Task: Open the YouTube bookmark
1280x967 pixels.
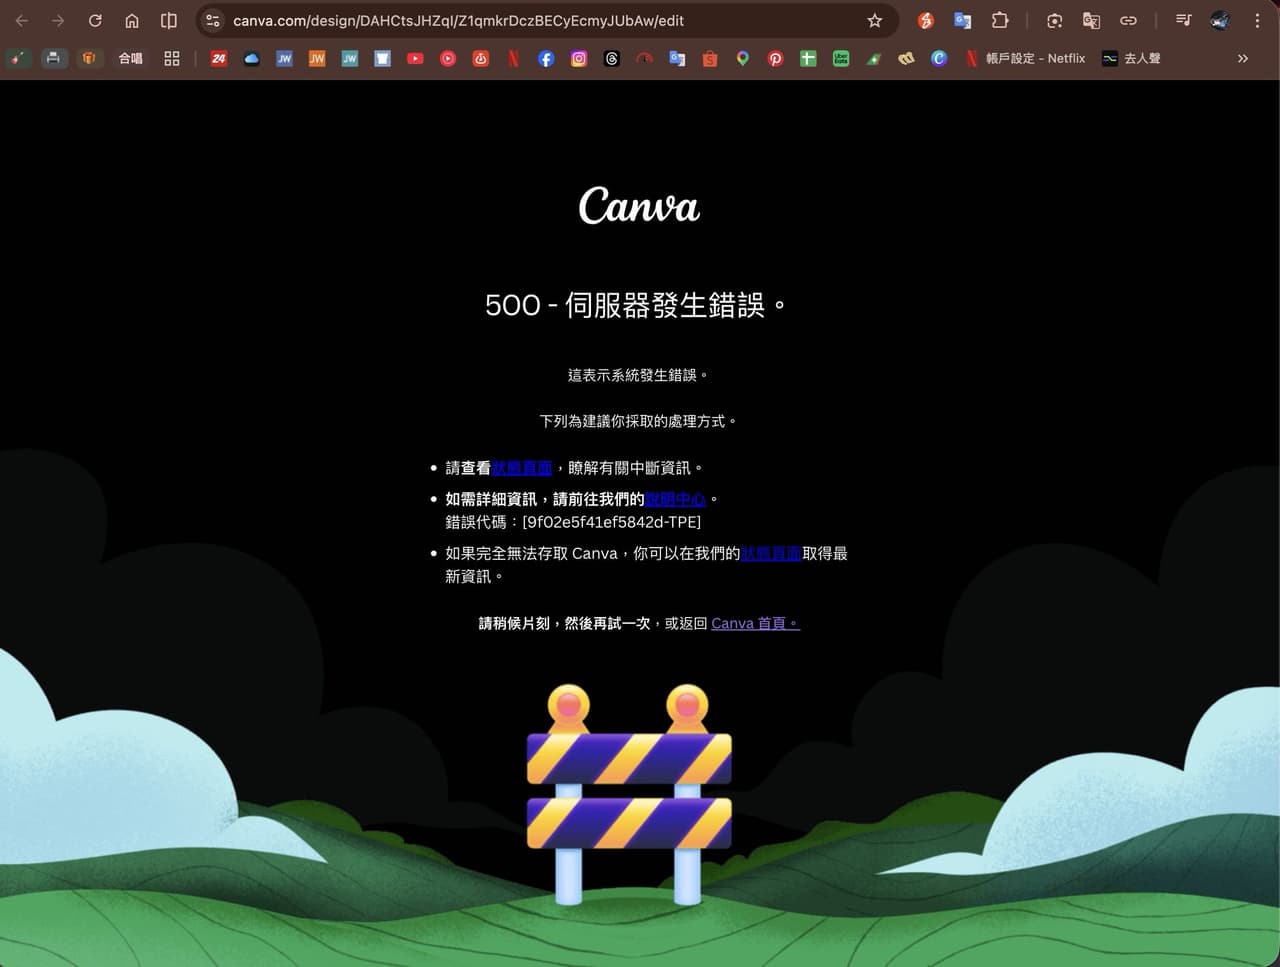Action: pos(415,59)
